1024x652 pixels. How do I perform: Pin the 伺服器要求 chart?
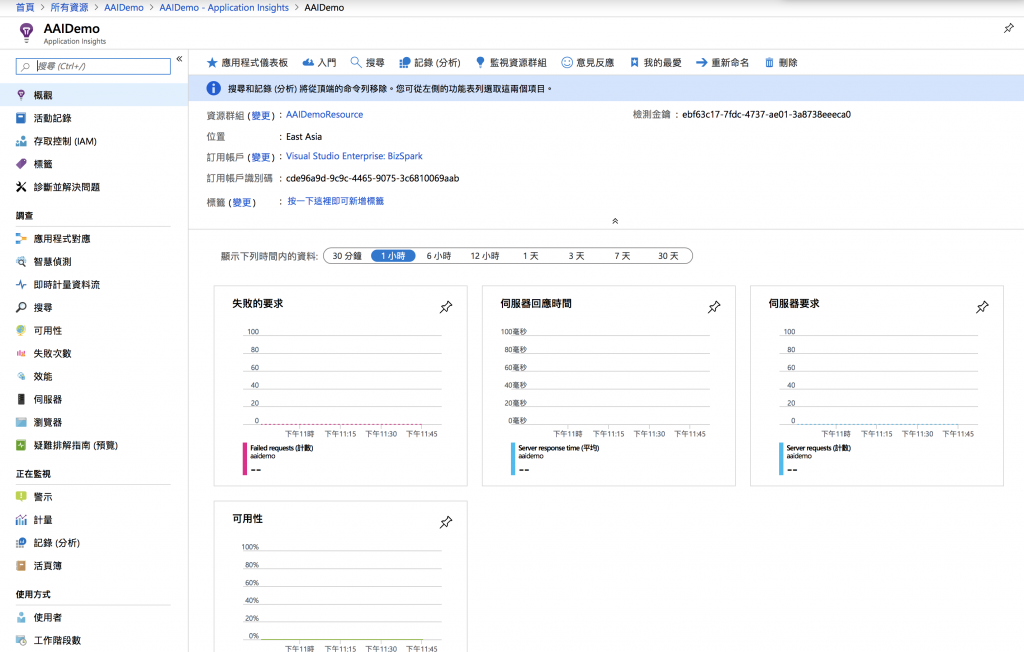pos(982,307)
